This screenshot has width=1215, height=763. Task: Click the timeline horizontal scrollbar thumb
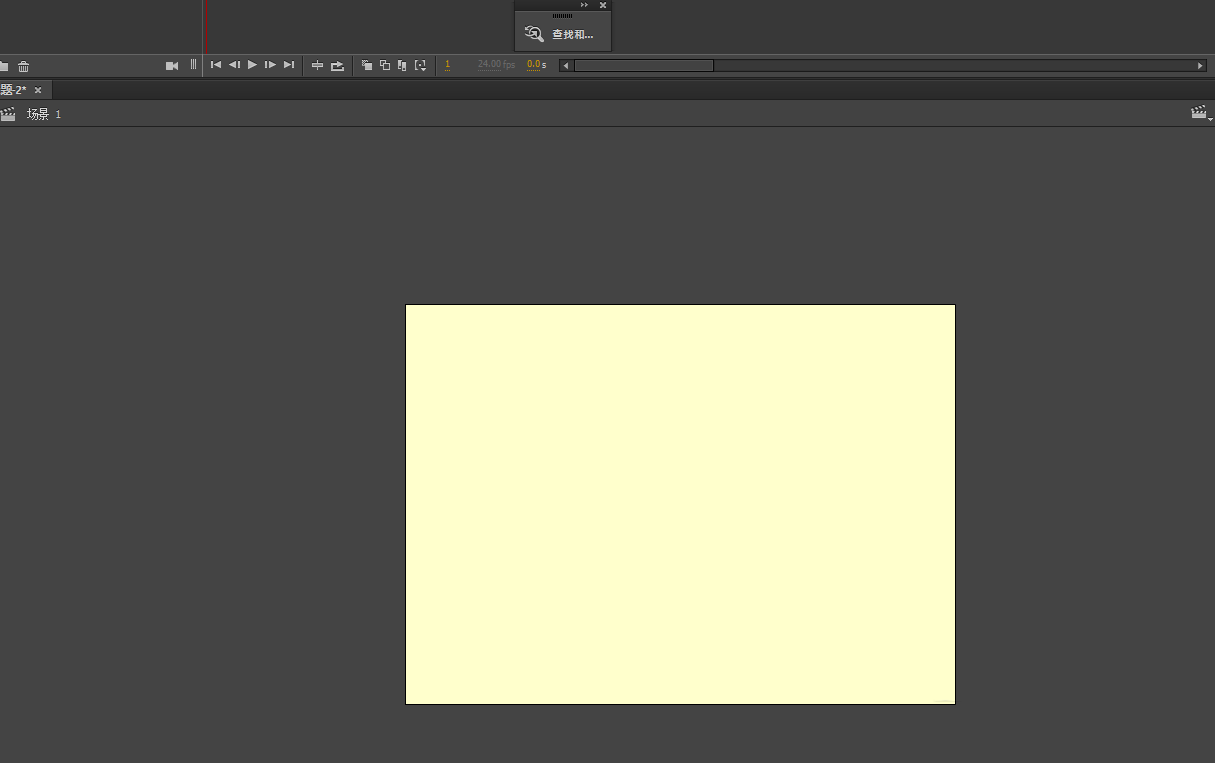[x=643, y=66]
